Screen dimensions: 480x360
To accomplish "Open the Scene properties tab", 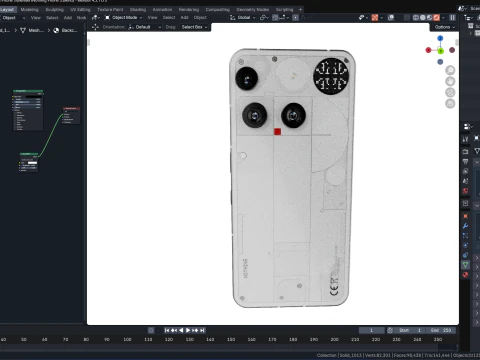I will [x=466, y=181].
